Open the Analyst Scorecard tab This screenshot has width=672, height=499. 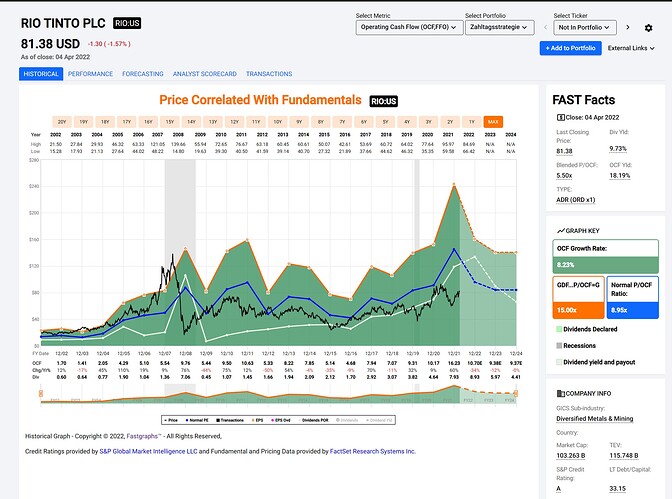[x=204, y=74]
